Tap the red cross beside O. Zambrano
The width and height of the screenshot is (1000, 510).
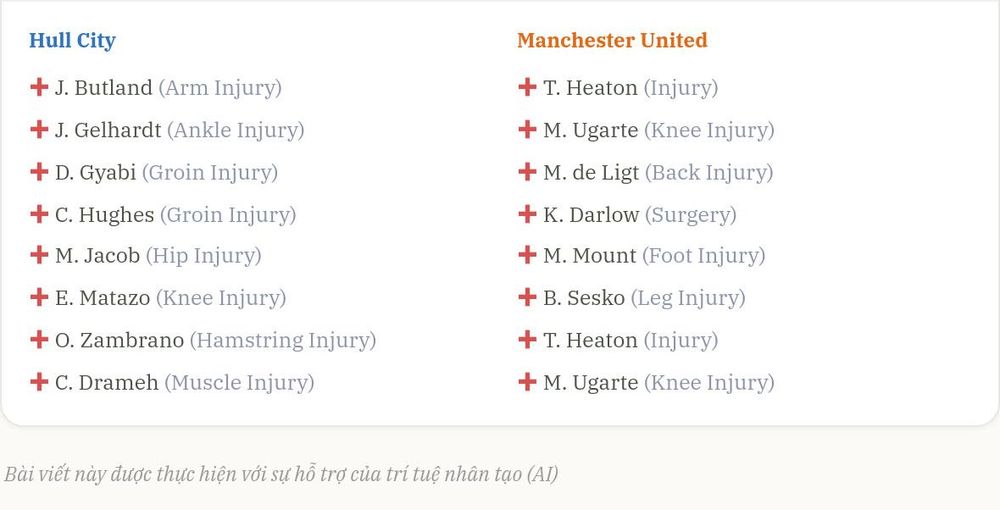pos(39,339)
